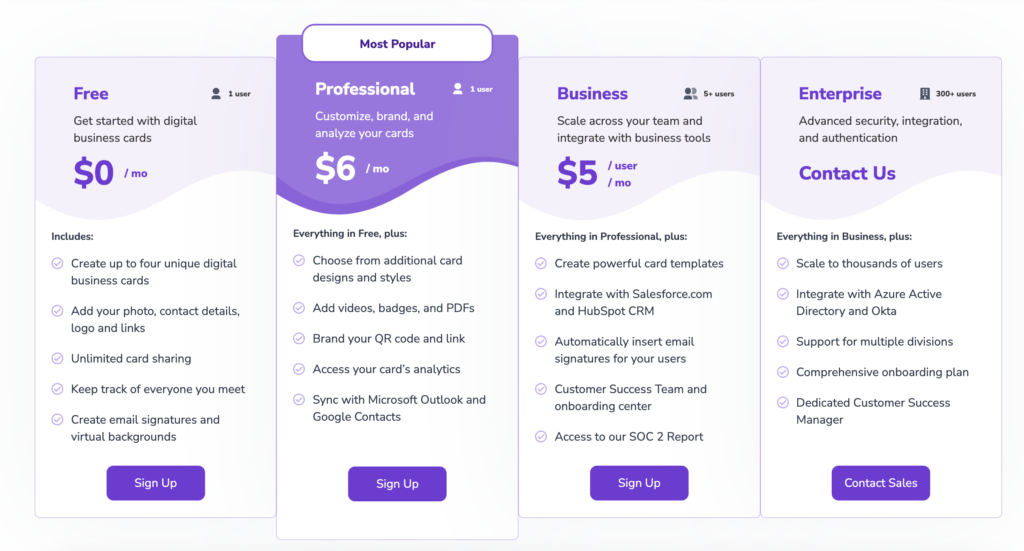Click the $6 per month Professional price
Viewport: 1024px width, 551px height.
(x=352, y=168)
